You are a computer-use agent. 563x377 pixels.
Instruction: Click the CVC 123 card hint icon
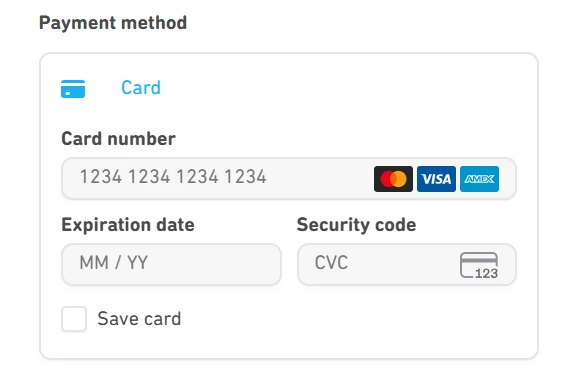click(x=479, y=265)
